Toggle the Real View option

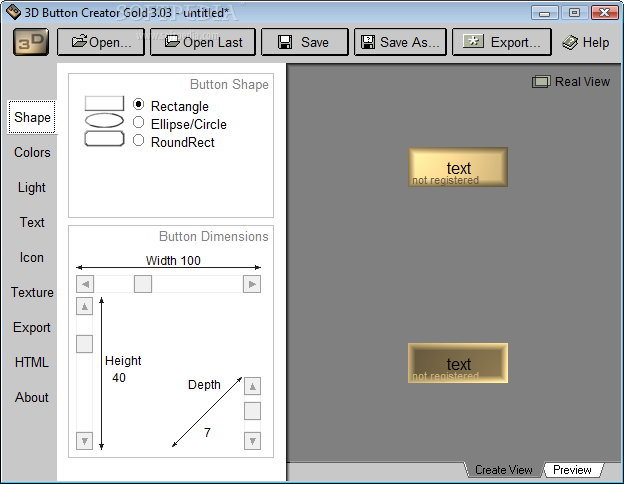571,82
